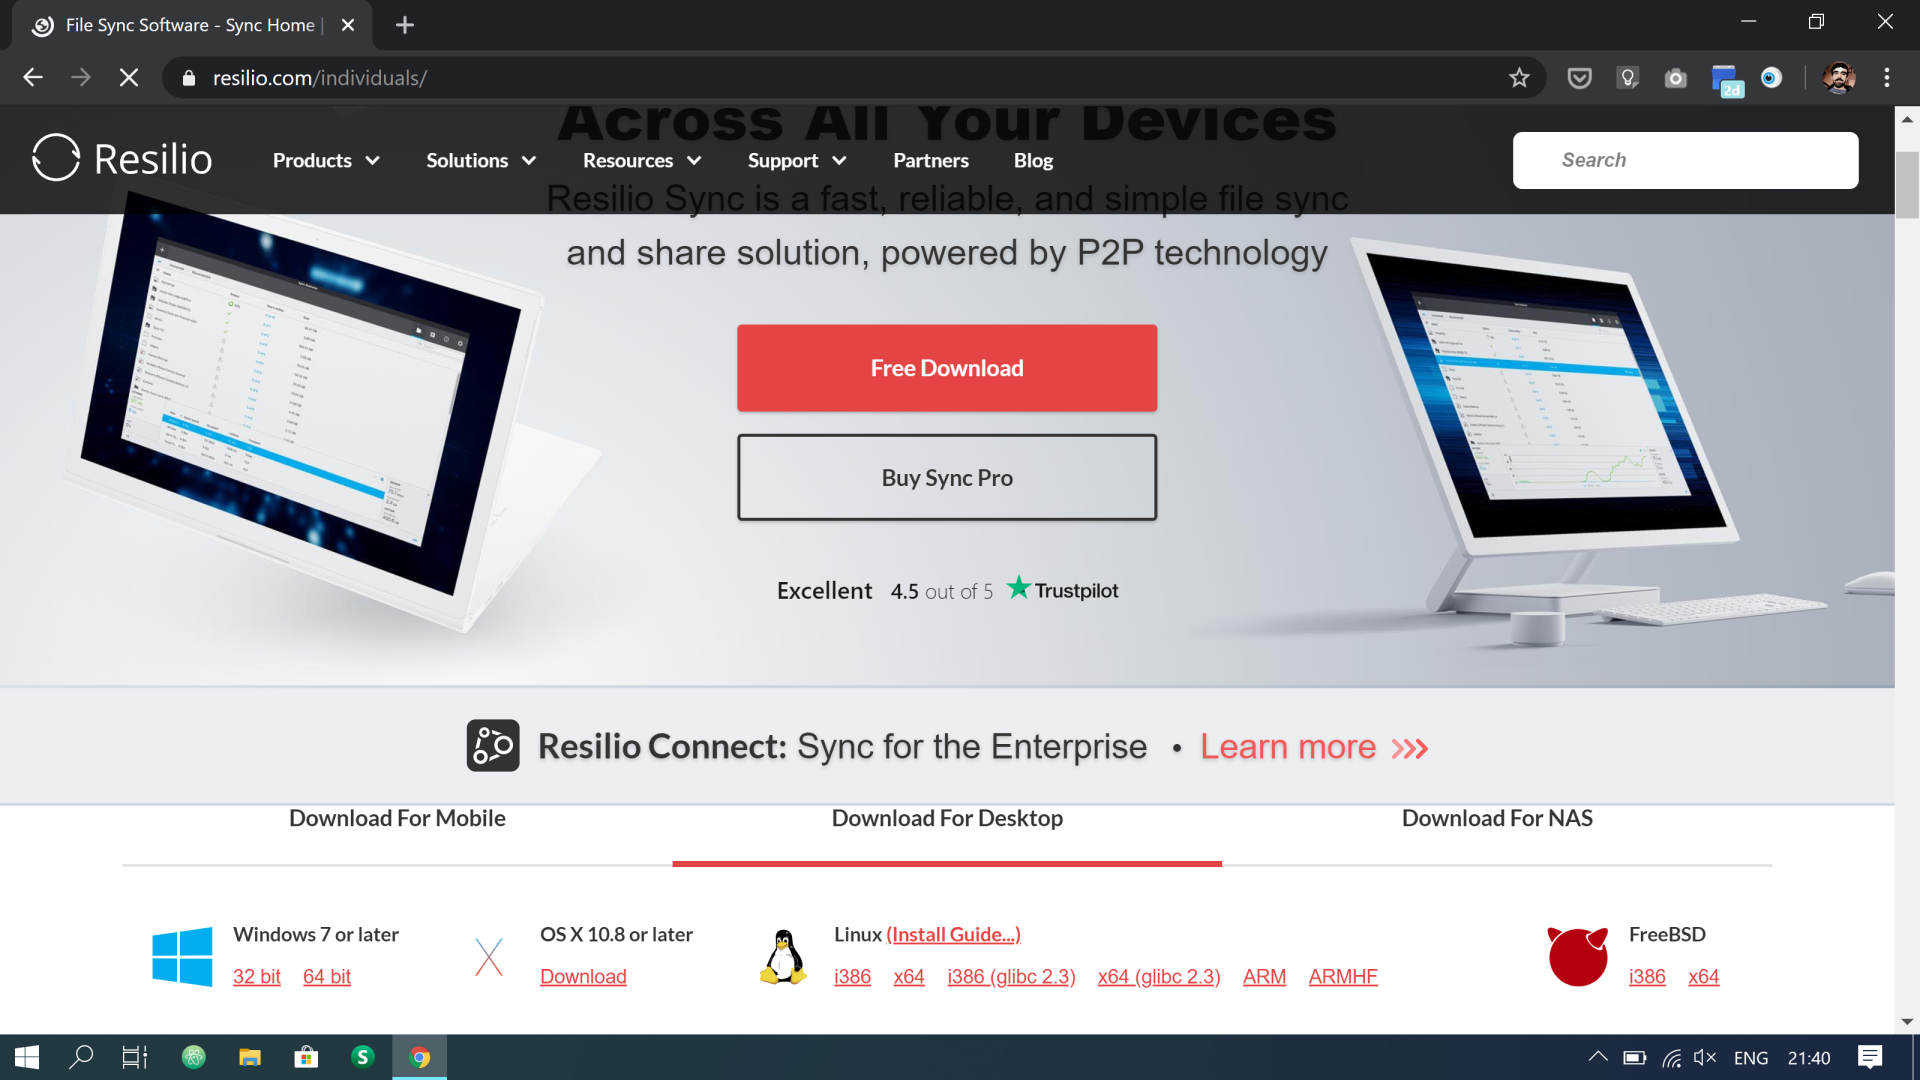
Task: Open Windows Start menu
Action: point(27,1058)
